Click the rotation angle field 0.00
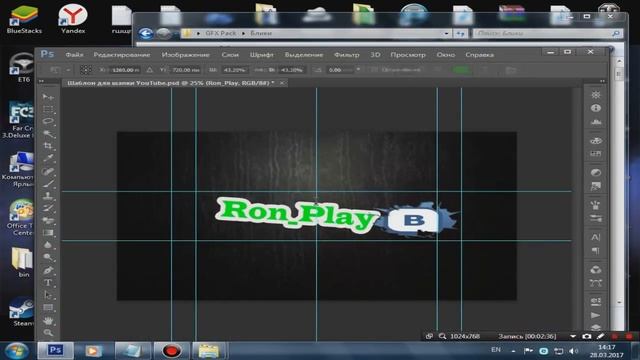The image size is (640, 360). (x=341, y=70)
